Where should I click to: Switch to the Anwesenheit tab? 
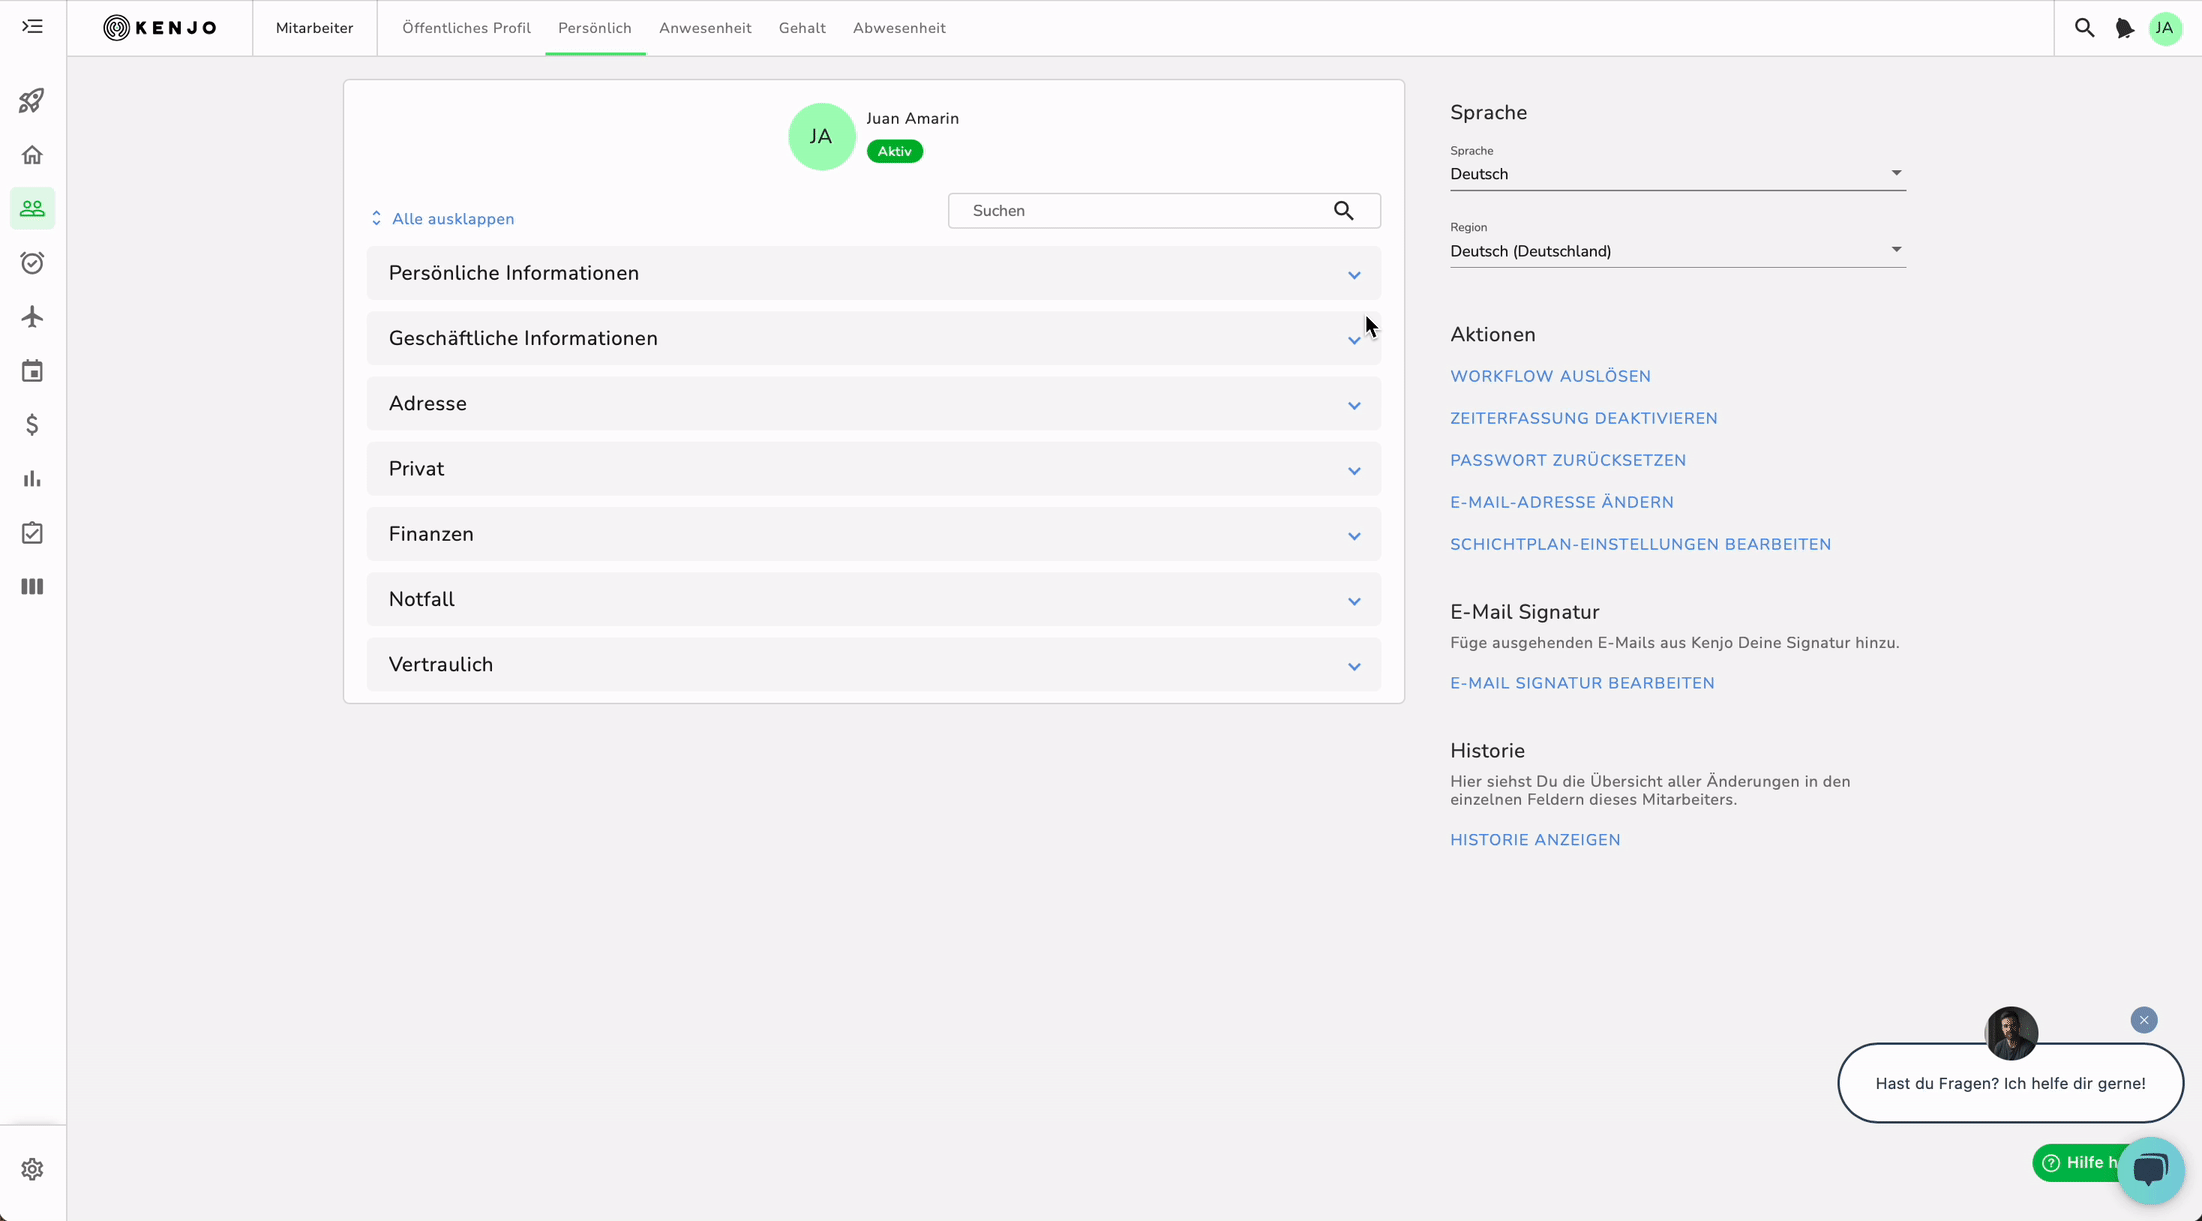tap(704, 28)
